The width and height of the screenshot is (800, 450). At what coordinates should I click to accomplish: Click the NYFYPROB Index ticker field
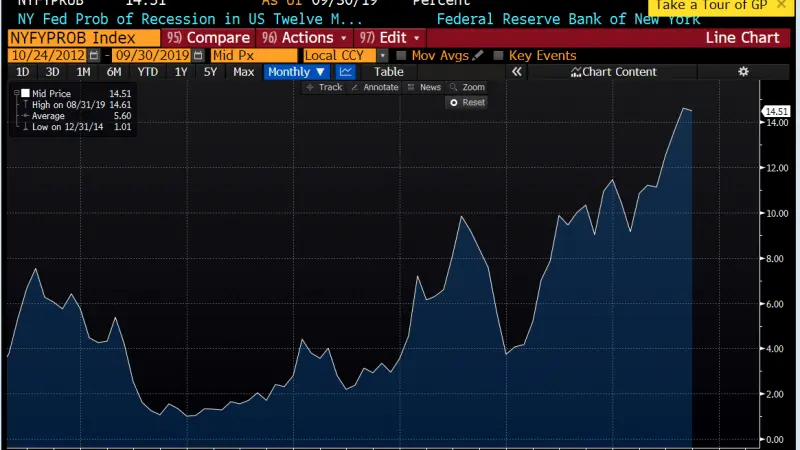84,38
